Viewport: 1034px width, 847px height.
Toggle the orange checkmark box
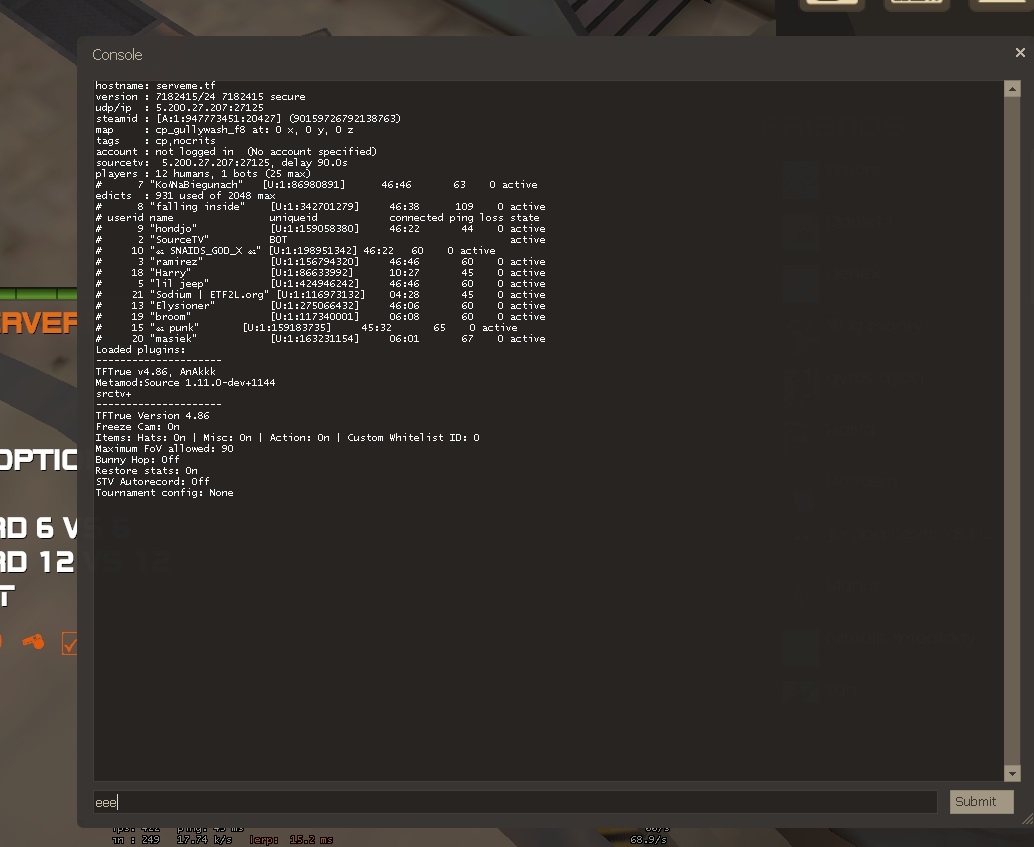(70, 643)
